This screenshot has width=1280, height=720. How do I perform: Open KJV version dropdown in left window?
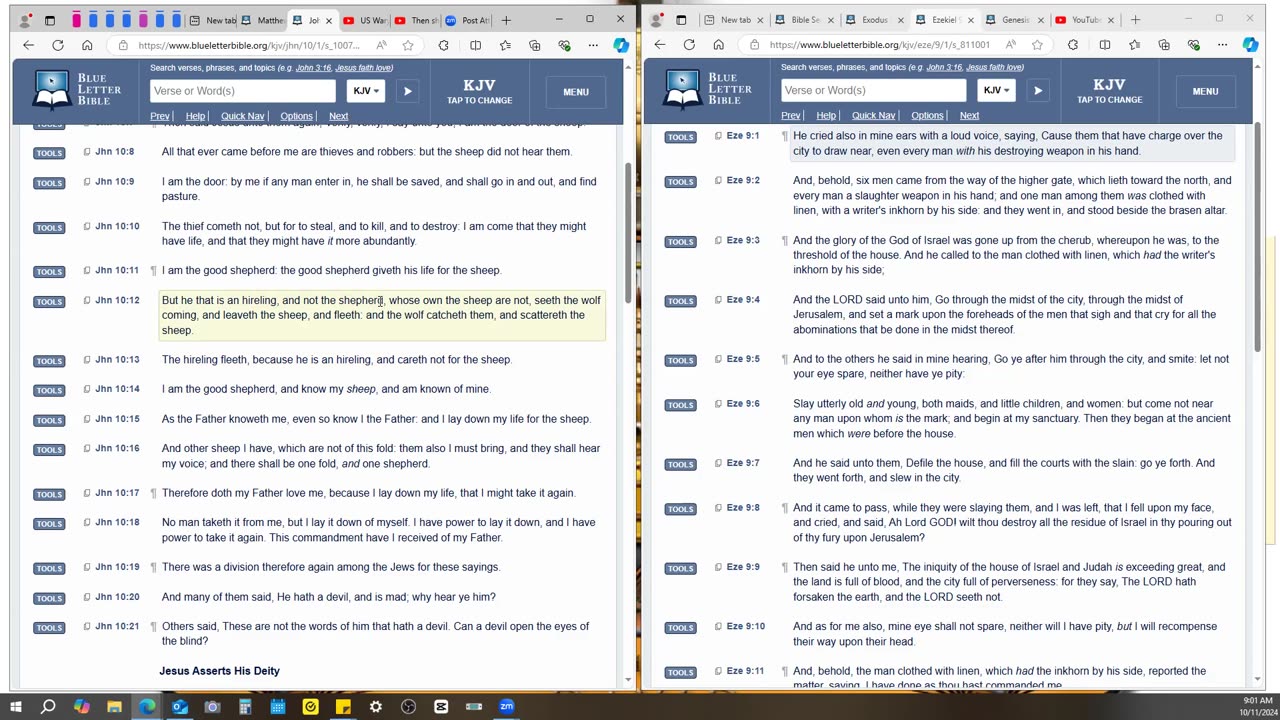click(x=366, y=91)
